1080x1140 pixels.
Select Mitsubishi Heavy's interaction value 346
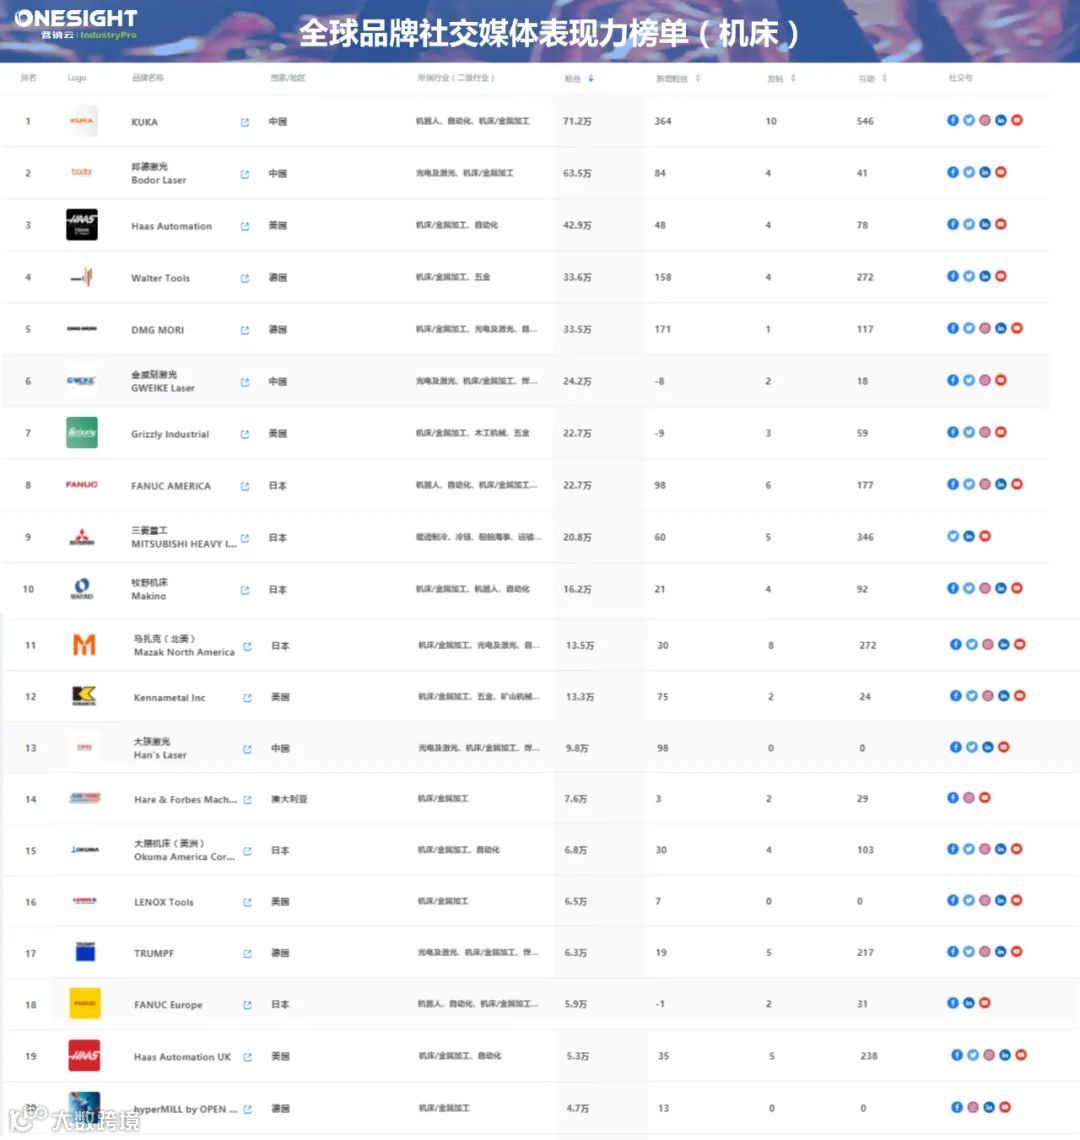tap(865, 537)
